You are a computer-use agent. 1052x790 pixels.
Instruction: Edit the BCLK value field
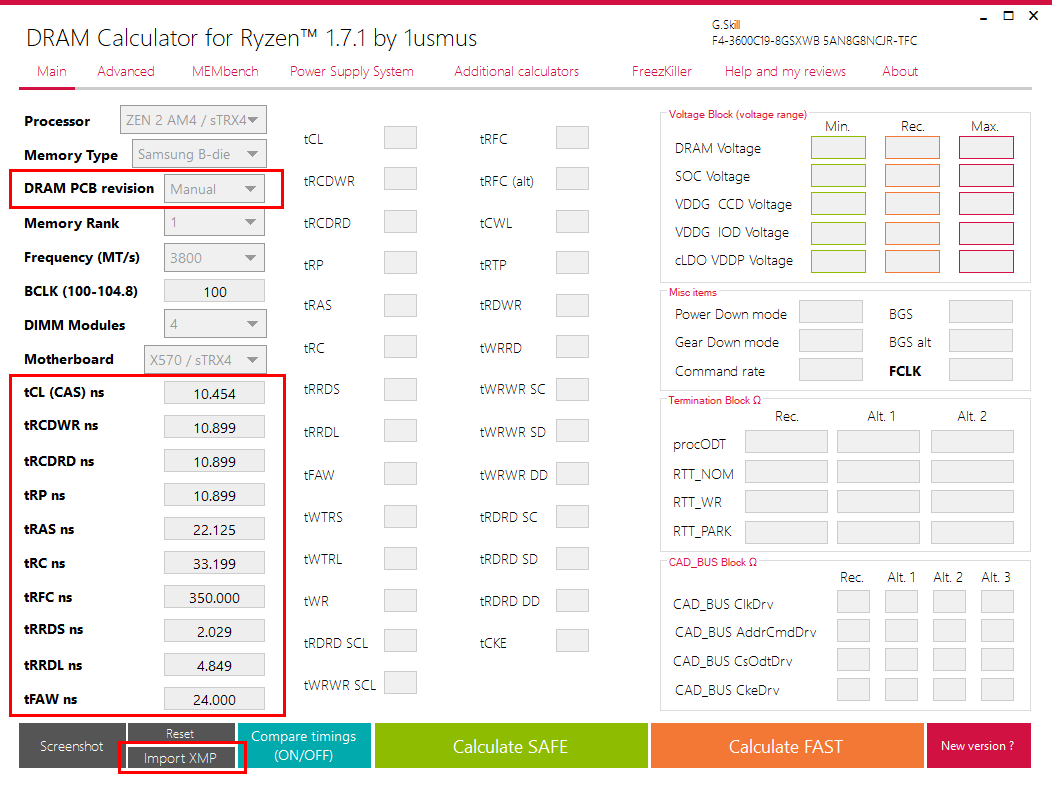(213, 290)
